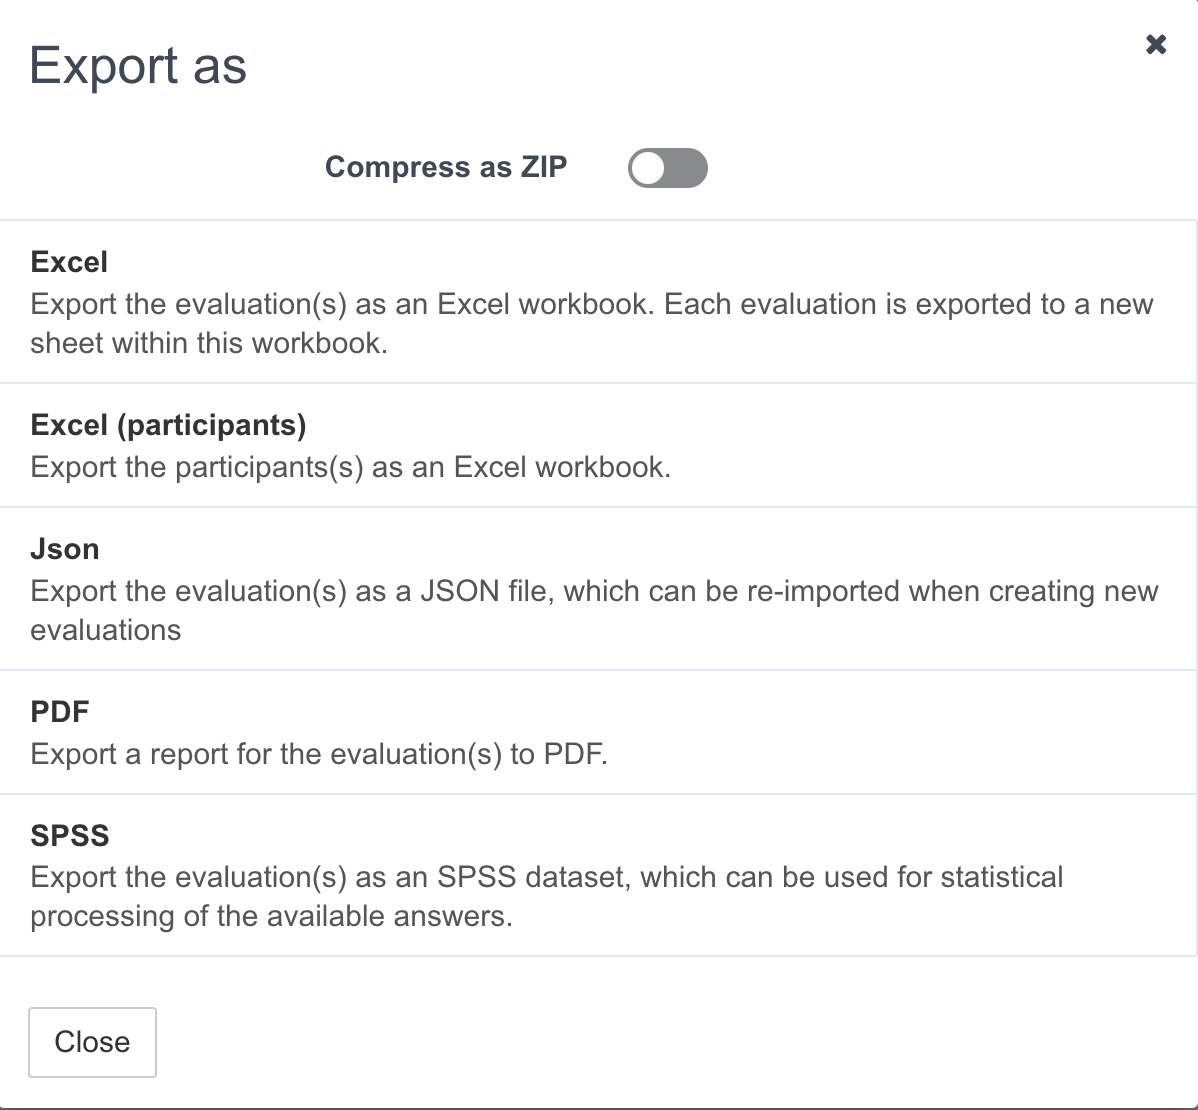1198x1110 pixels.
Task: Select the Excel (participants) export option
Action: click(x=598, y=445)
